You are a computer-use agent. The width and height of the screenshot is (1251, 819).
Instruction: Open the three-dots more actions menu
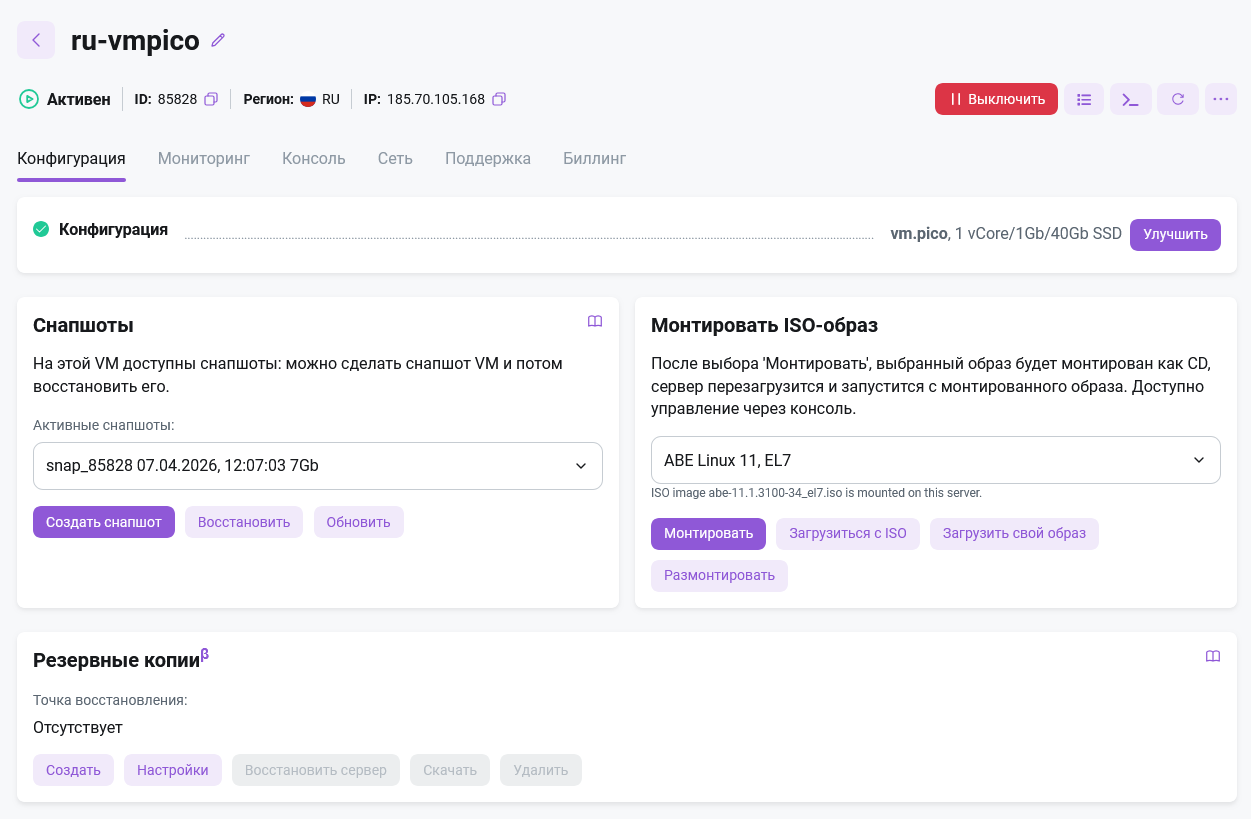tap(1220, 99)
